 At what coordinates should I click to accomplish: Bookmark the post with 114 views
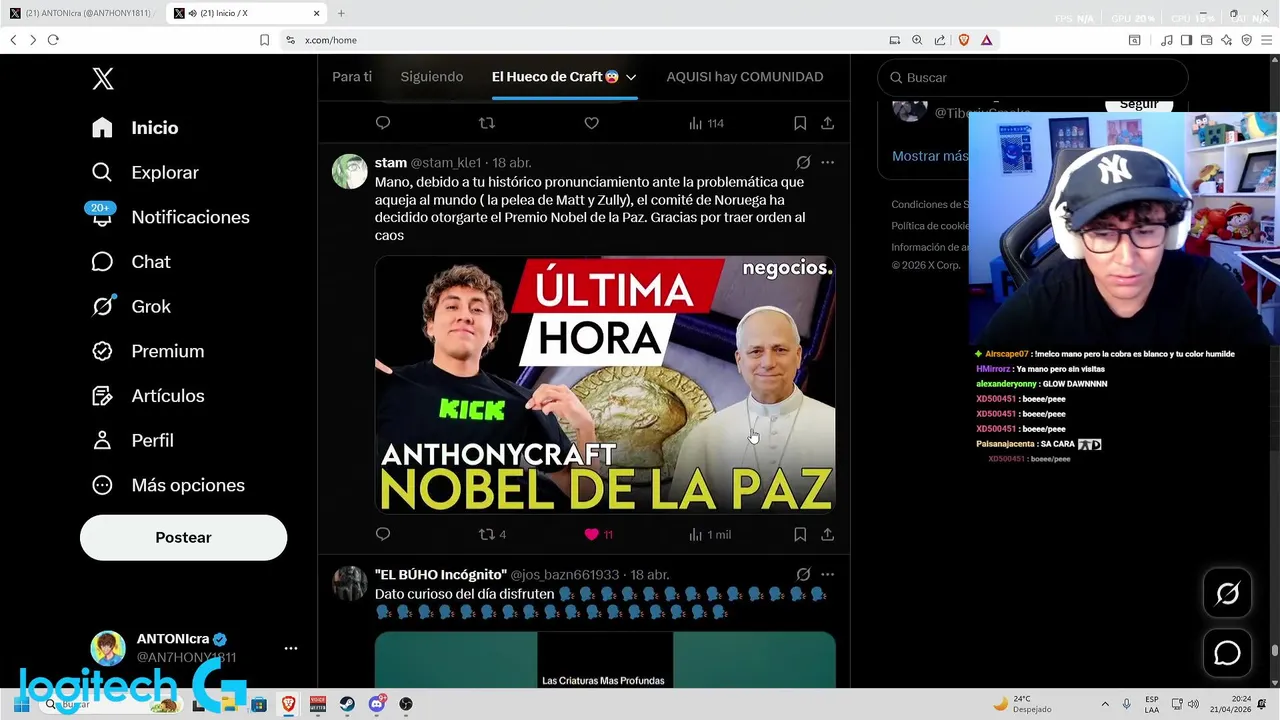pyautogui.click(x=800, y=123)
